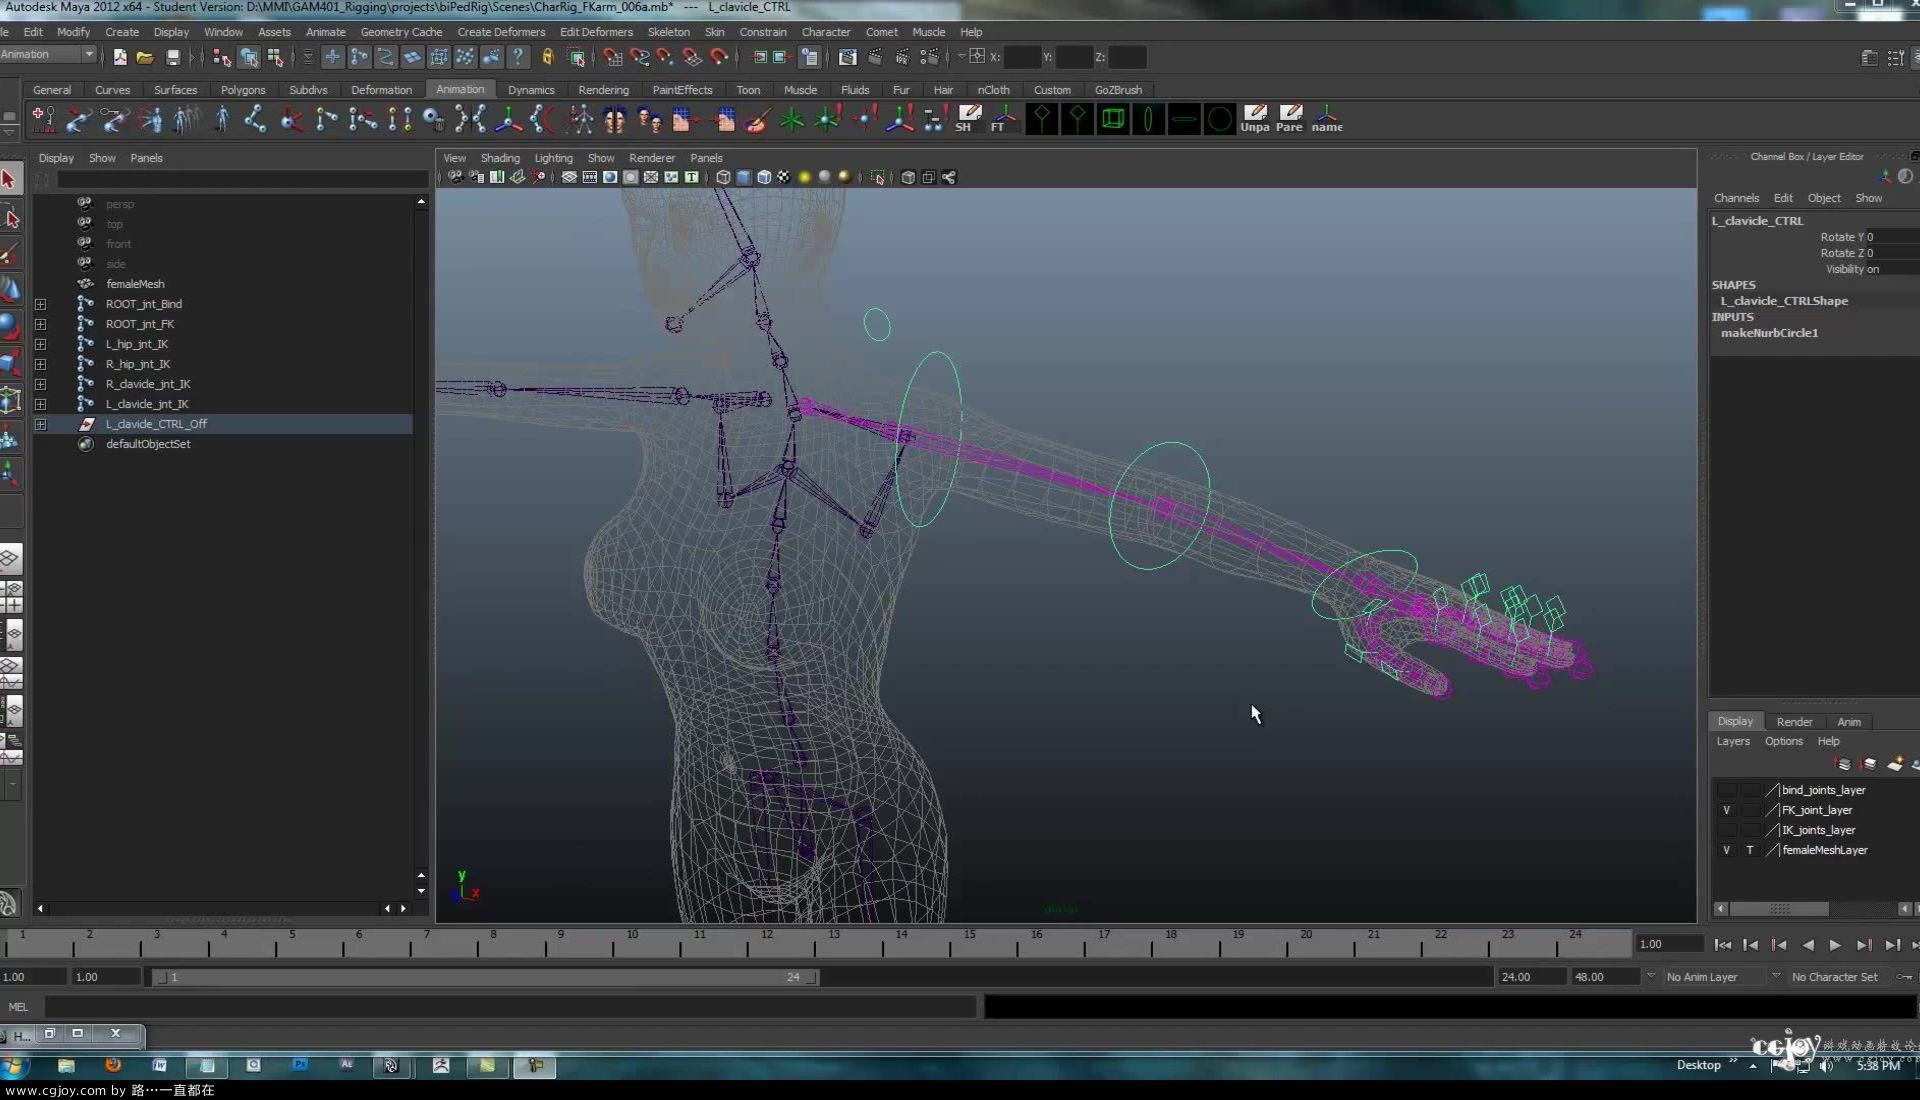This screenshot has height=1100, width=1920.
Task: Toggle visibility of femaleMeshLayer
Action: [1726, 849]
